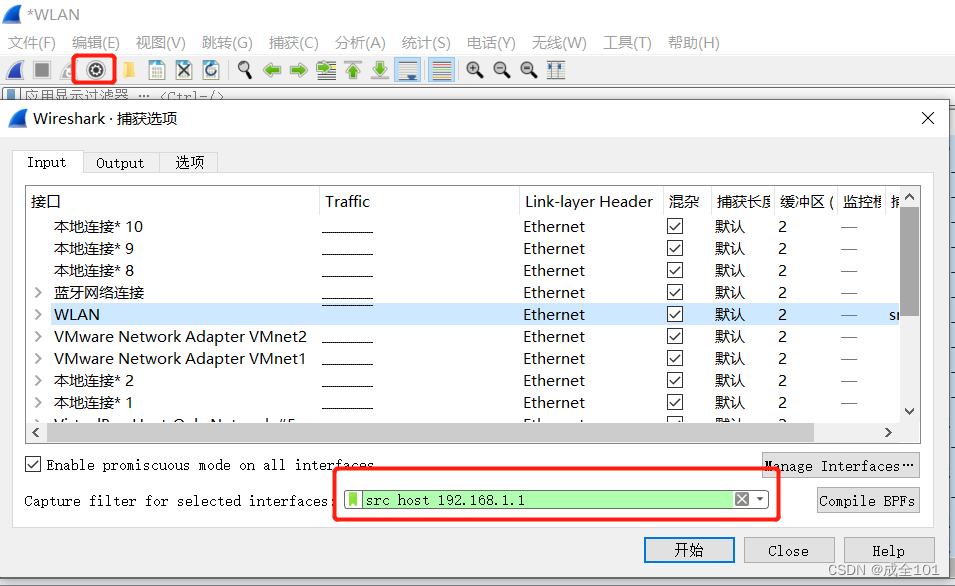Find a packet with the magnifier icon

[x=245, y=70]
